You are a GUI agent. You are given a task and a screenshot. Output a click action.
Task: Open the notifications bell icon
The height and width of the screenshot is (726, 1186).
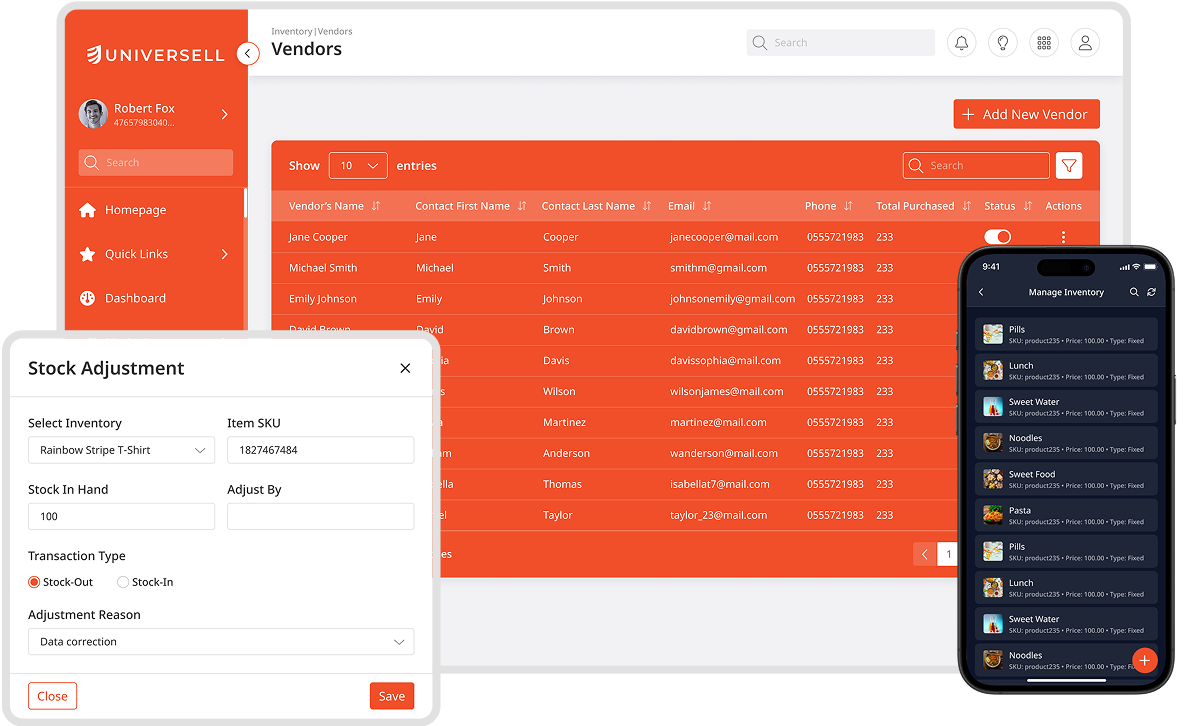click(x=961, y=43)
